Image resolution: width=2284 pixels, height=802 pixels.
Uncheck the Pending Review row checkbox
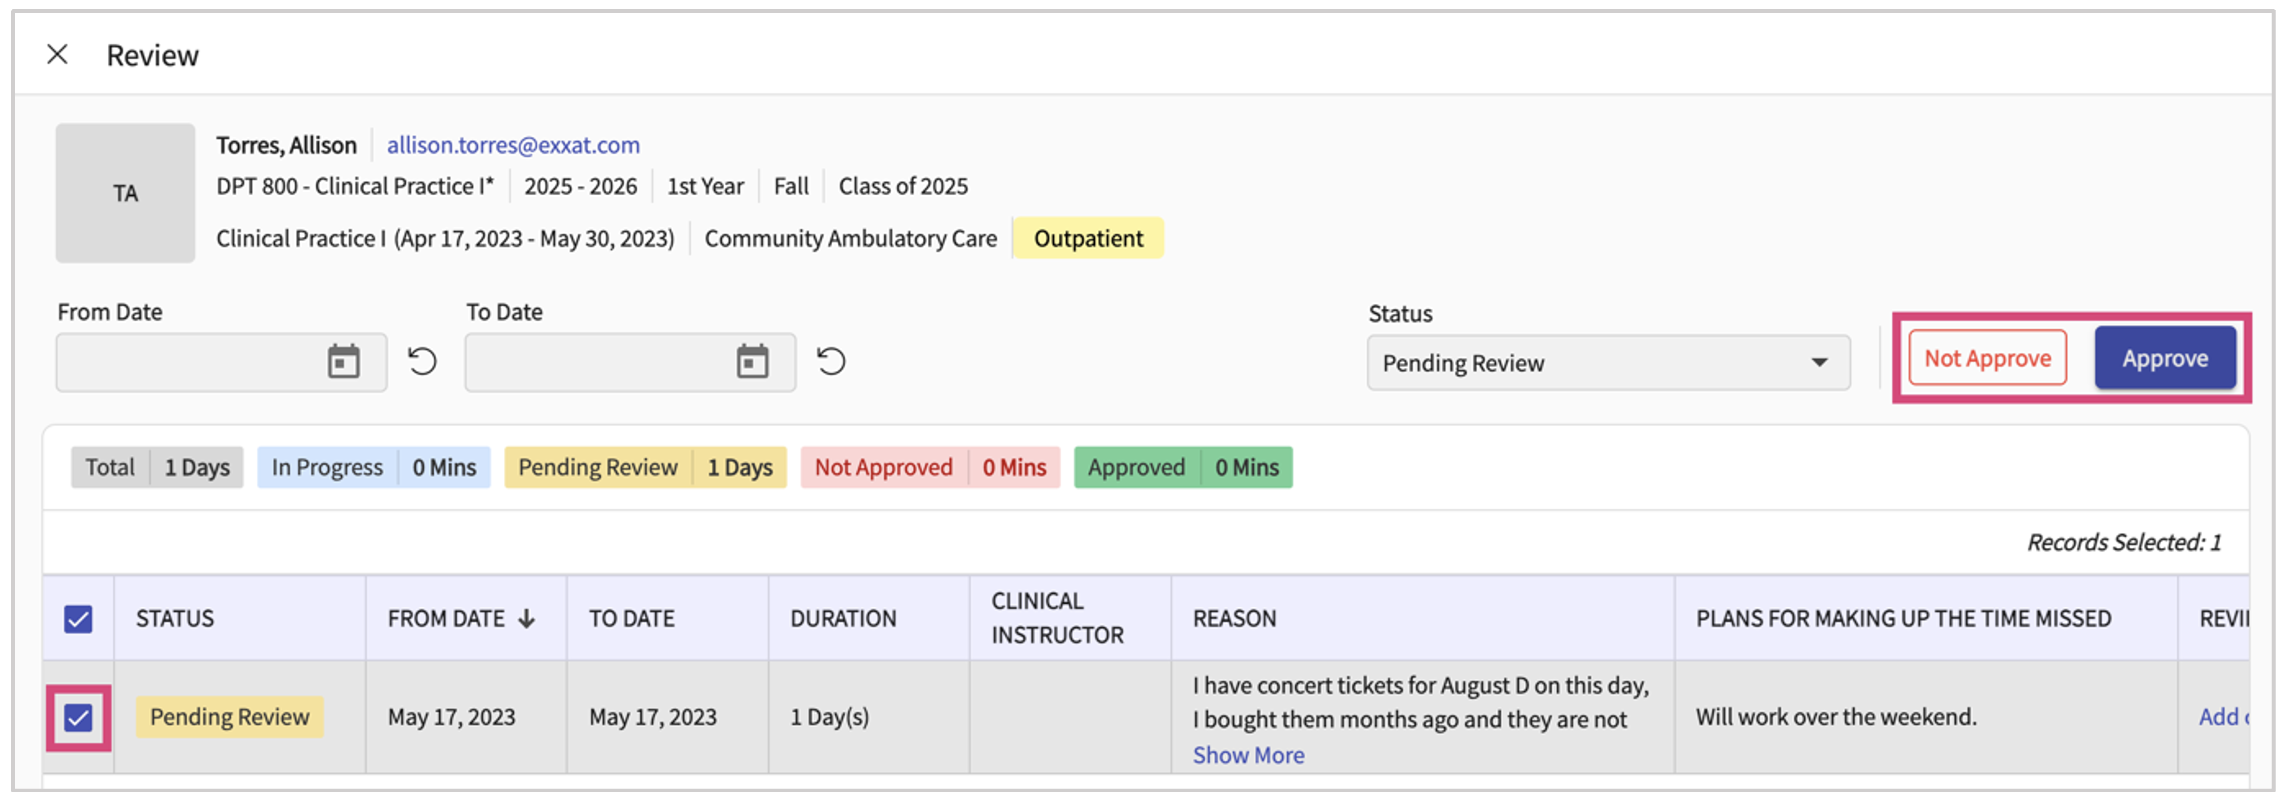coord(78,717)
